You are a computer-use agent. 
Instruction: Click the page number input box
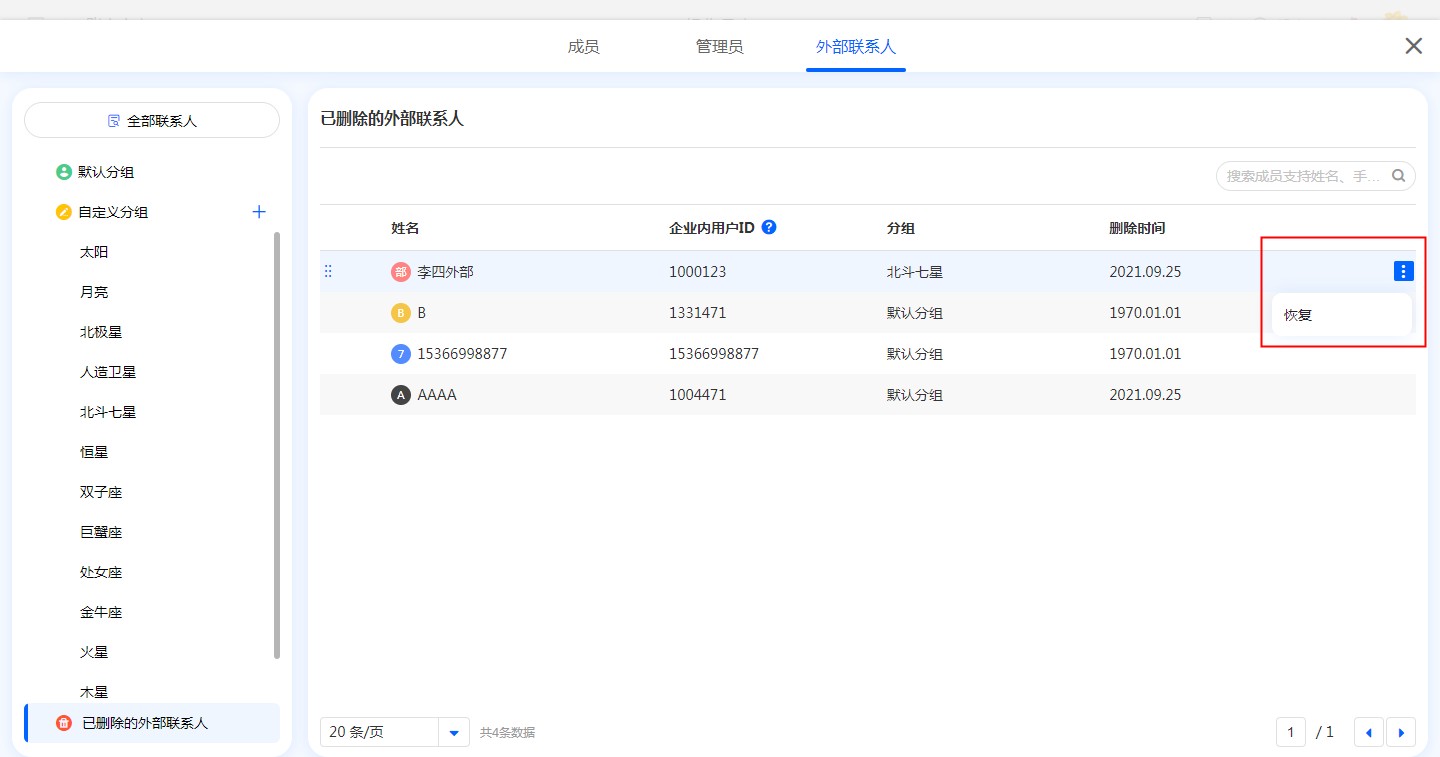click(x=1290, y=732)
